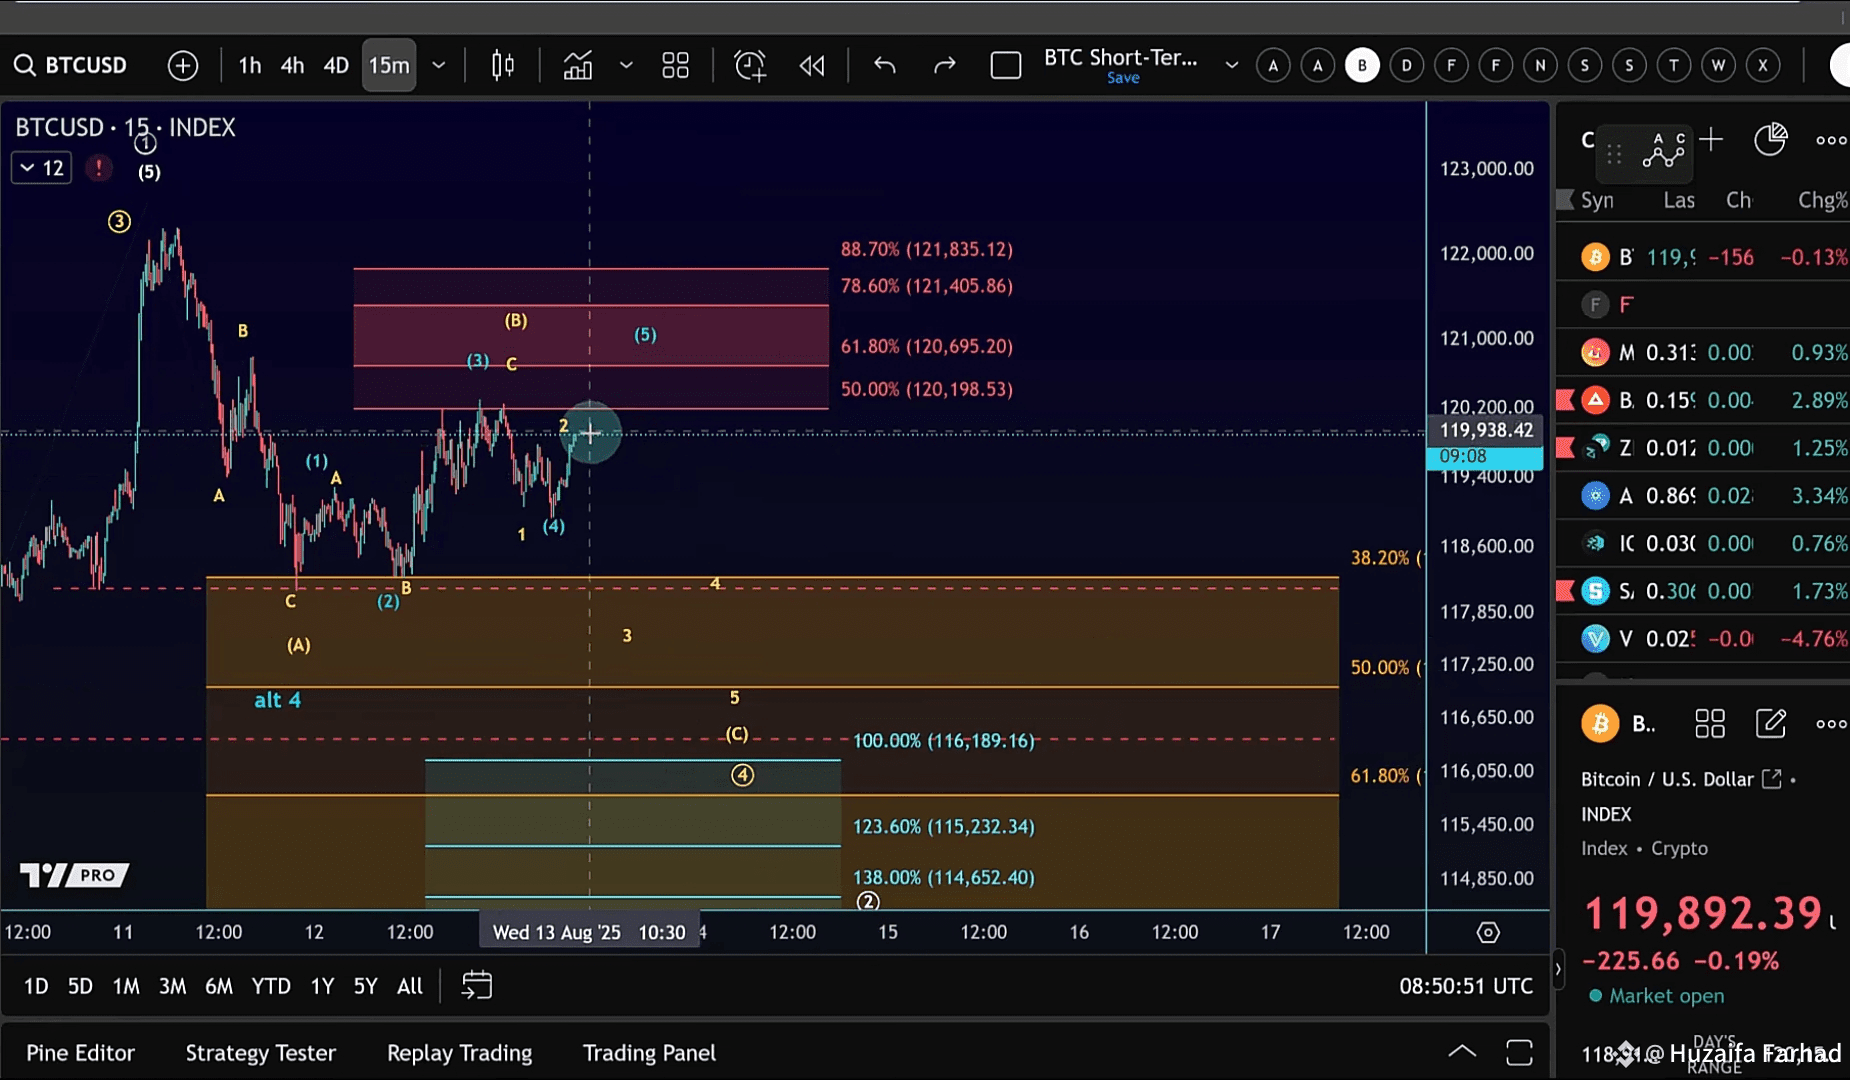This screenshot has width=1850, height=1080.
Task: Set date range to 1Y
Action: pyautogui.click(x=322, y=986)
